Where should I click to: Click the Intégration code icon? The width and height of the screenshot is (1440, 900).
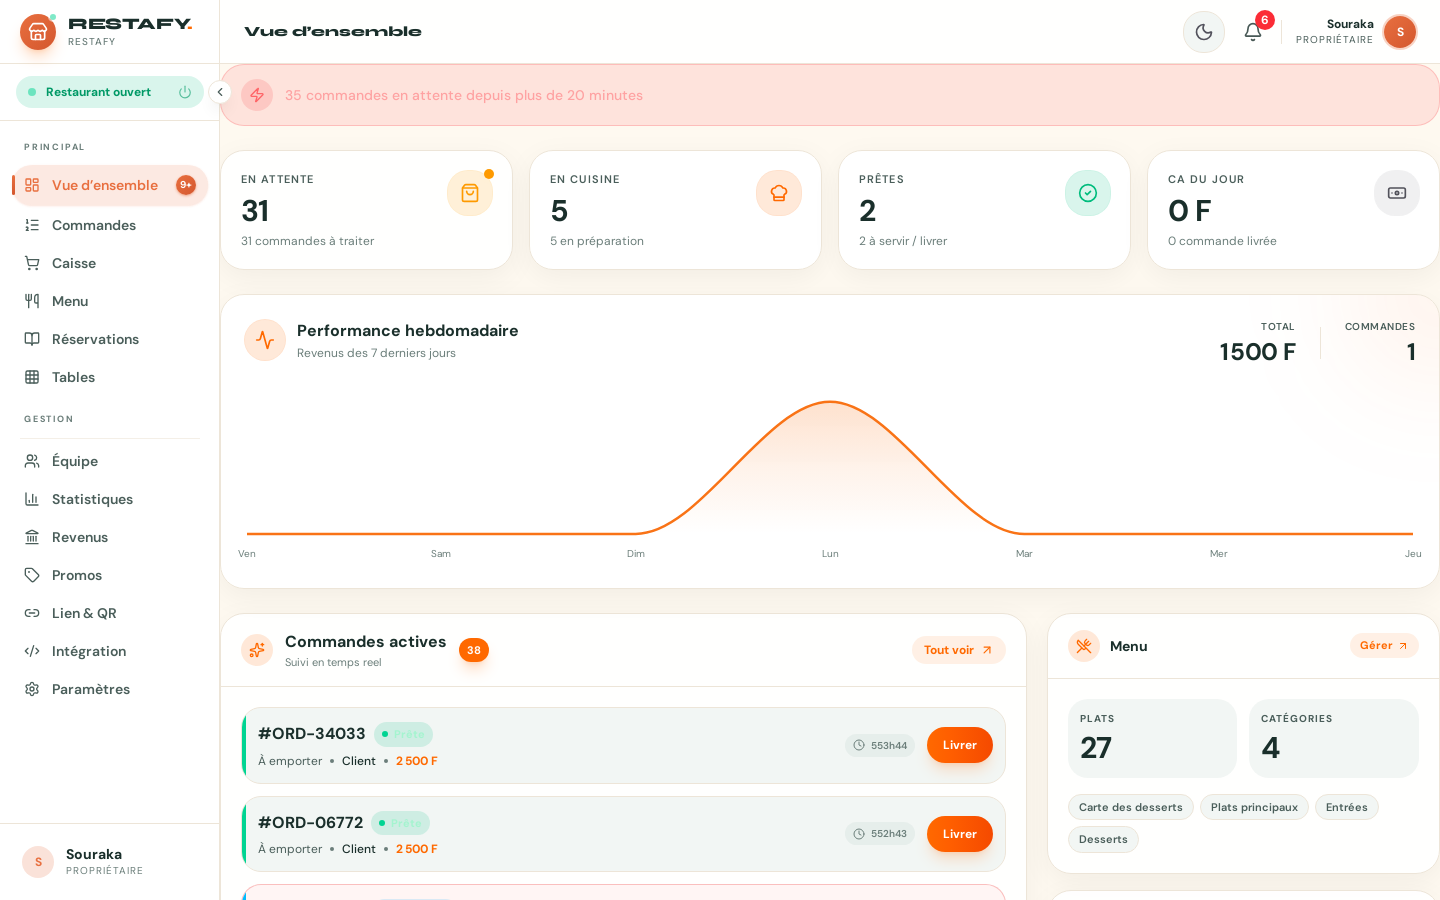point(32,651)
